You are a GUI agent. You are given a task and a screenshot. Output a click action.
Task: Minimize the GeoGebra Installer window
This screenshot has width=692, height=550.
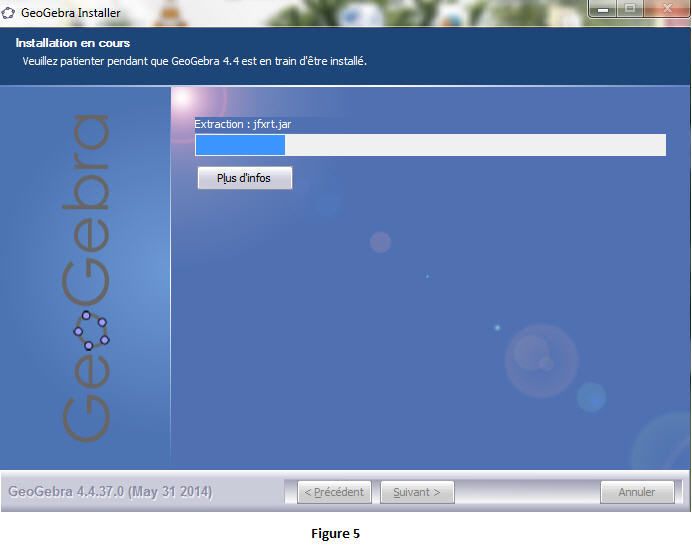pos(603,9)
